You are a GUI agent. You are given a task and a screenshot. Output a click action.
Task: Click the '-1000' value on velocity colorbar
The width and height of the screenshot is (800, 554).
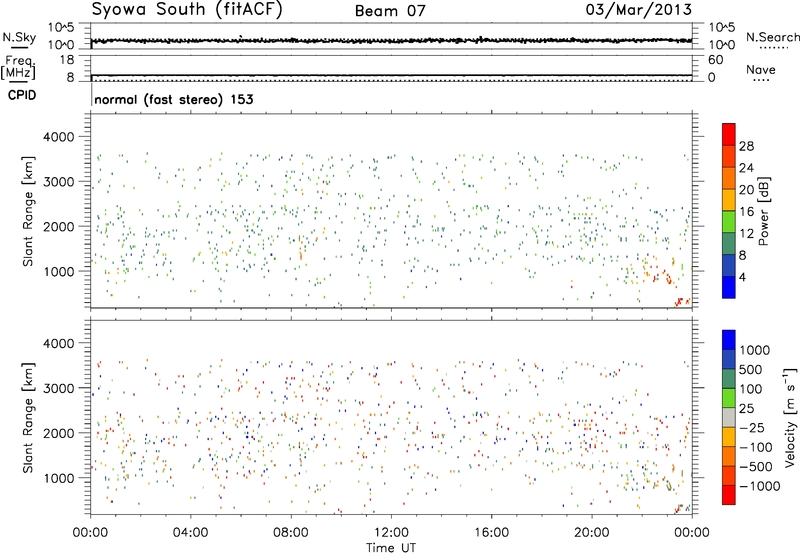(759, 486)
